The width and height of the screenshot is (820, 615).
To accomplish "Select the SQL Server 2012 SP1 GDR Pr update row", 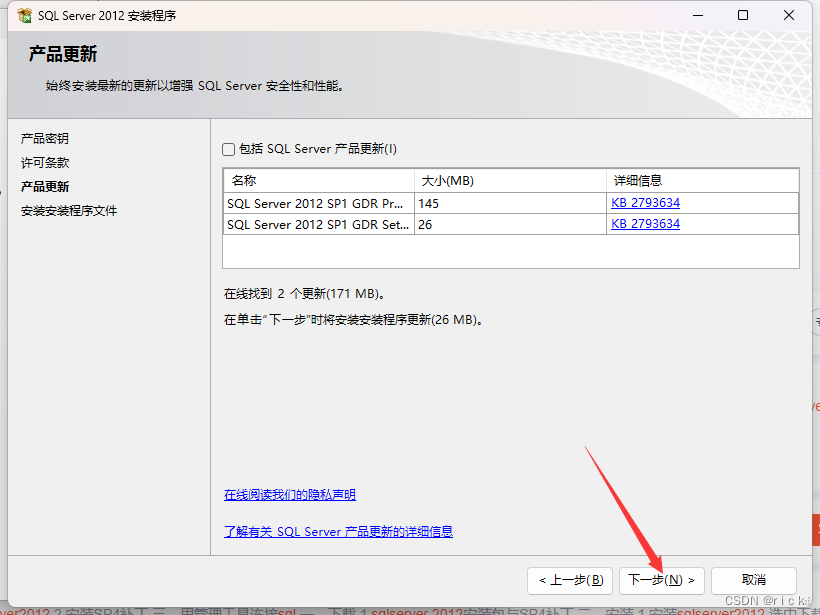I will click(x=318, y=202).
